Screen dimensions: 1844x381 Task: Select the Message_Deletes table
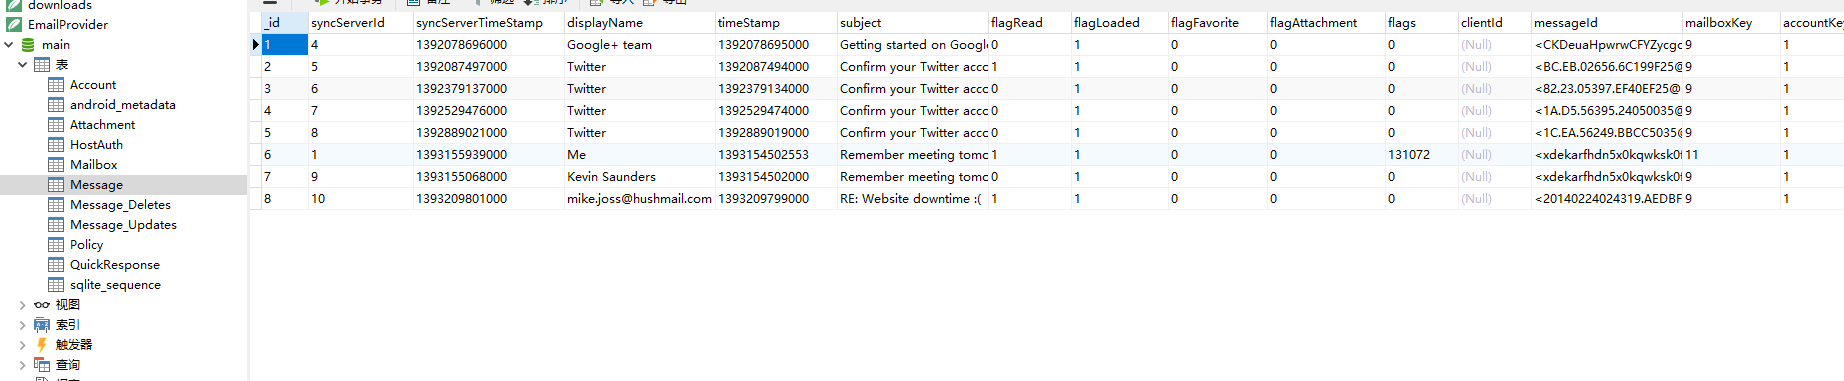coord(120,205)
